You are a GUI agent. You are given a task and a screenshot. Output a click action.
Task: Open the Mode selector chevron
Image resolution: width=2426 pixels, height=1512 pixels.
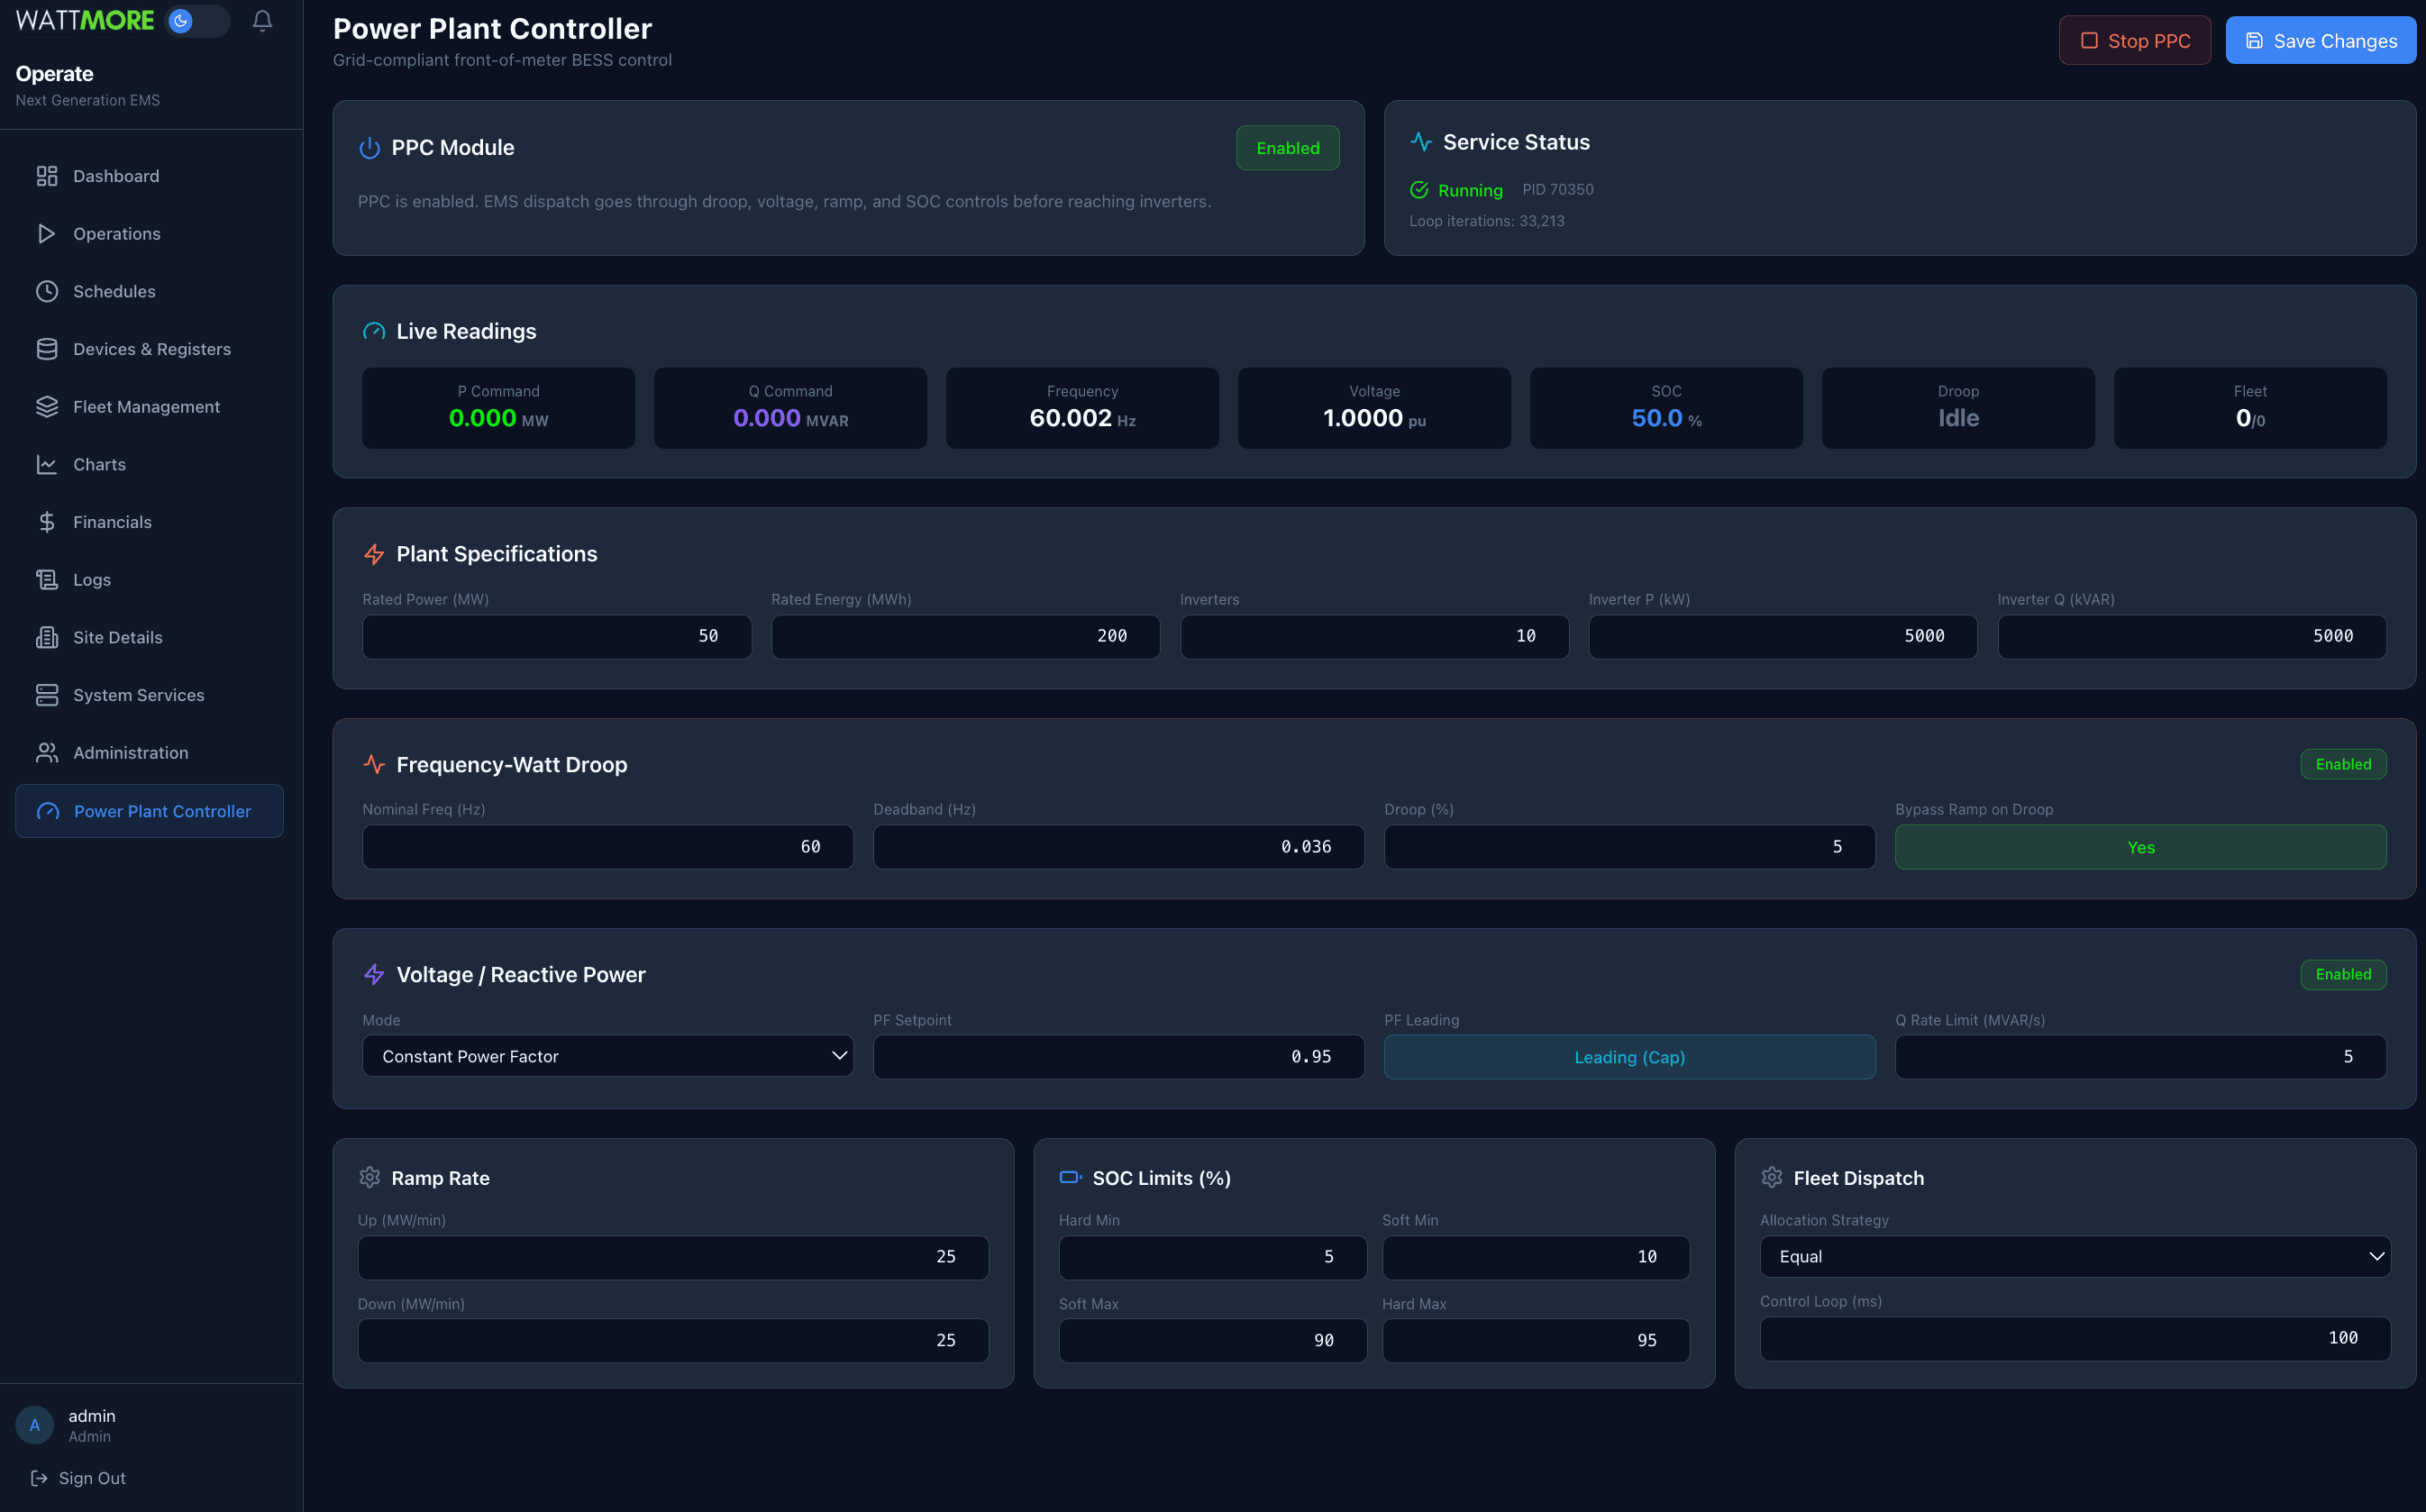point(838,1056)
